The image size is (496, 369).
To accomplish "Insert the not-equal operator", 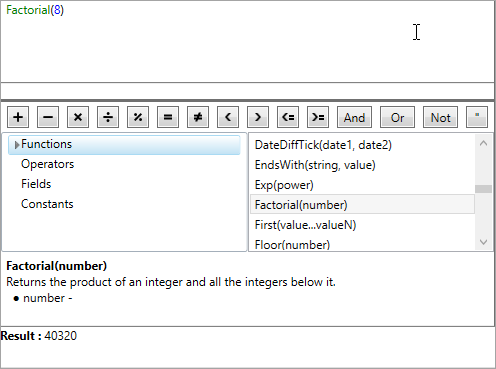I will (198, 117).
